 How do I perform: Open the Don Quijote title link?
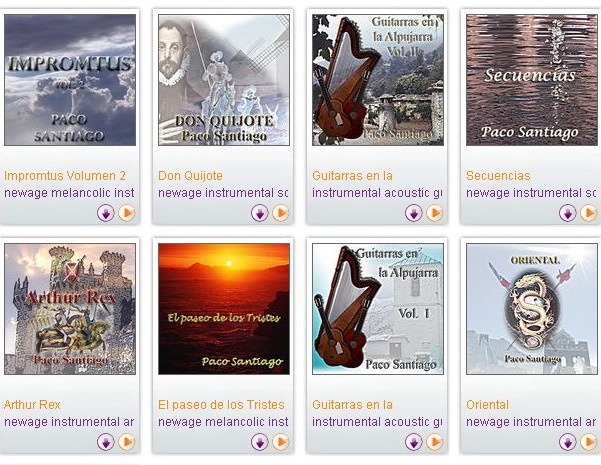(190, 176)
